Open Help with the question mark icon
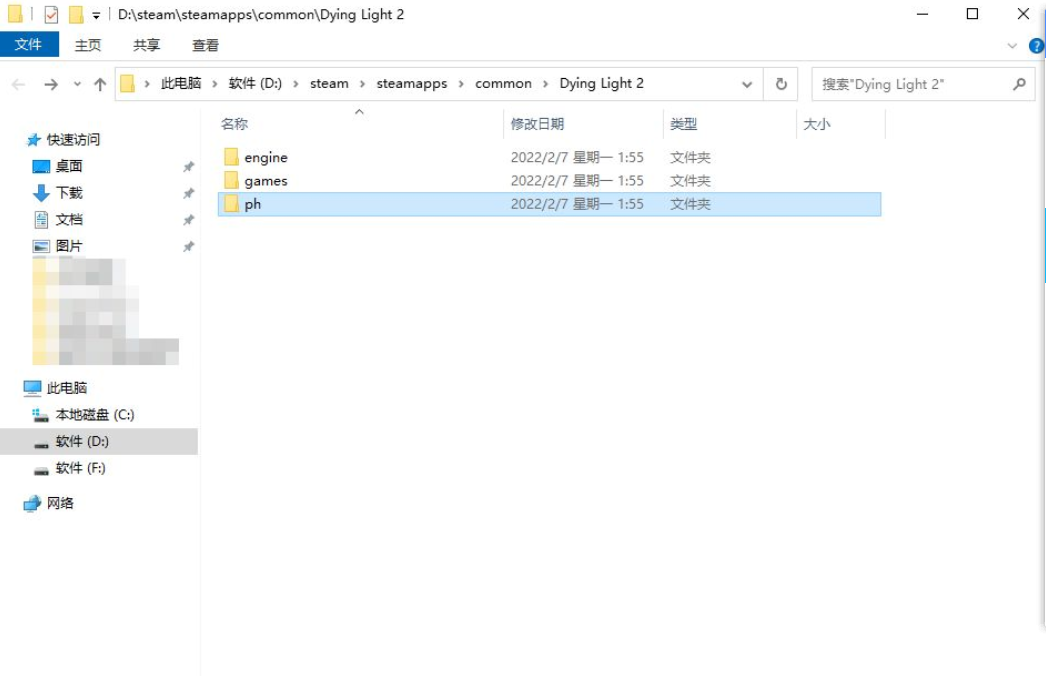Image resolution: width=1046 pixels, height=676 pixels. pyautogui.click(x=1036, y=45)
